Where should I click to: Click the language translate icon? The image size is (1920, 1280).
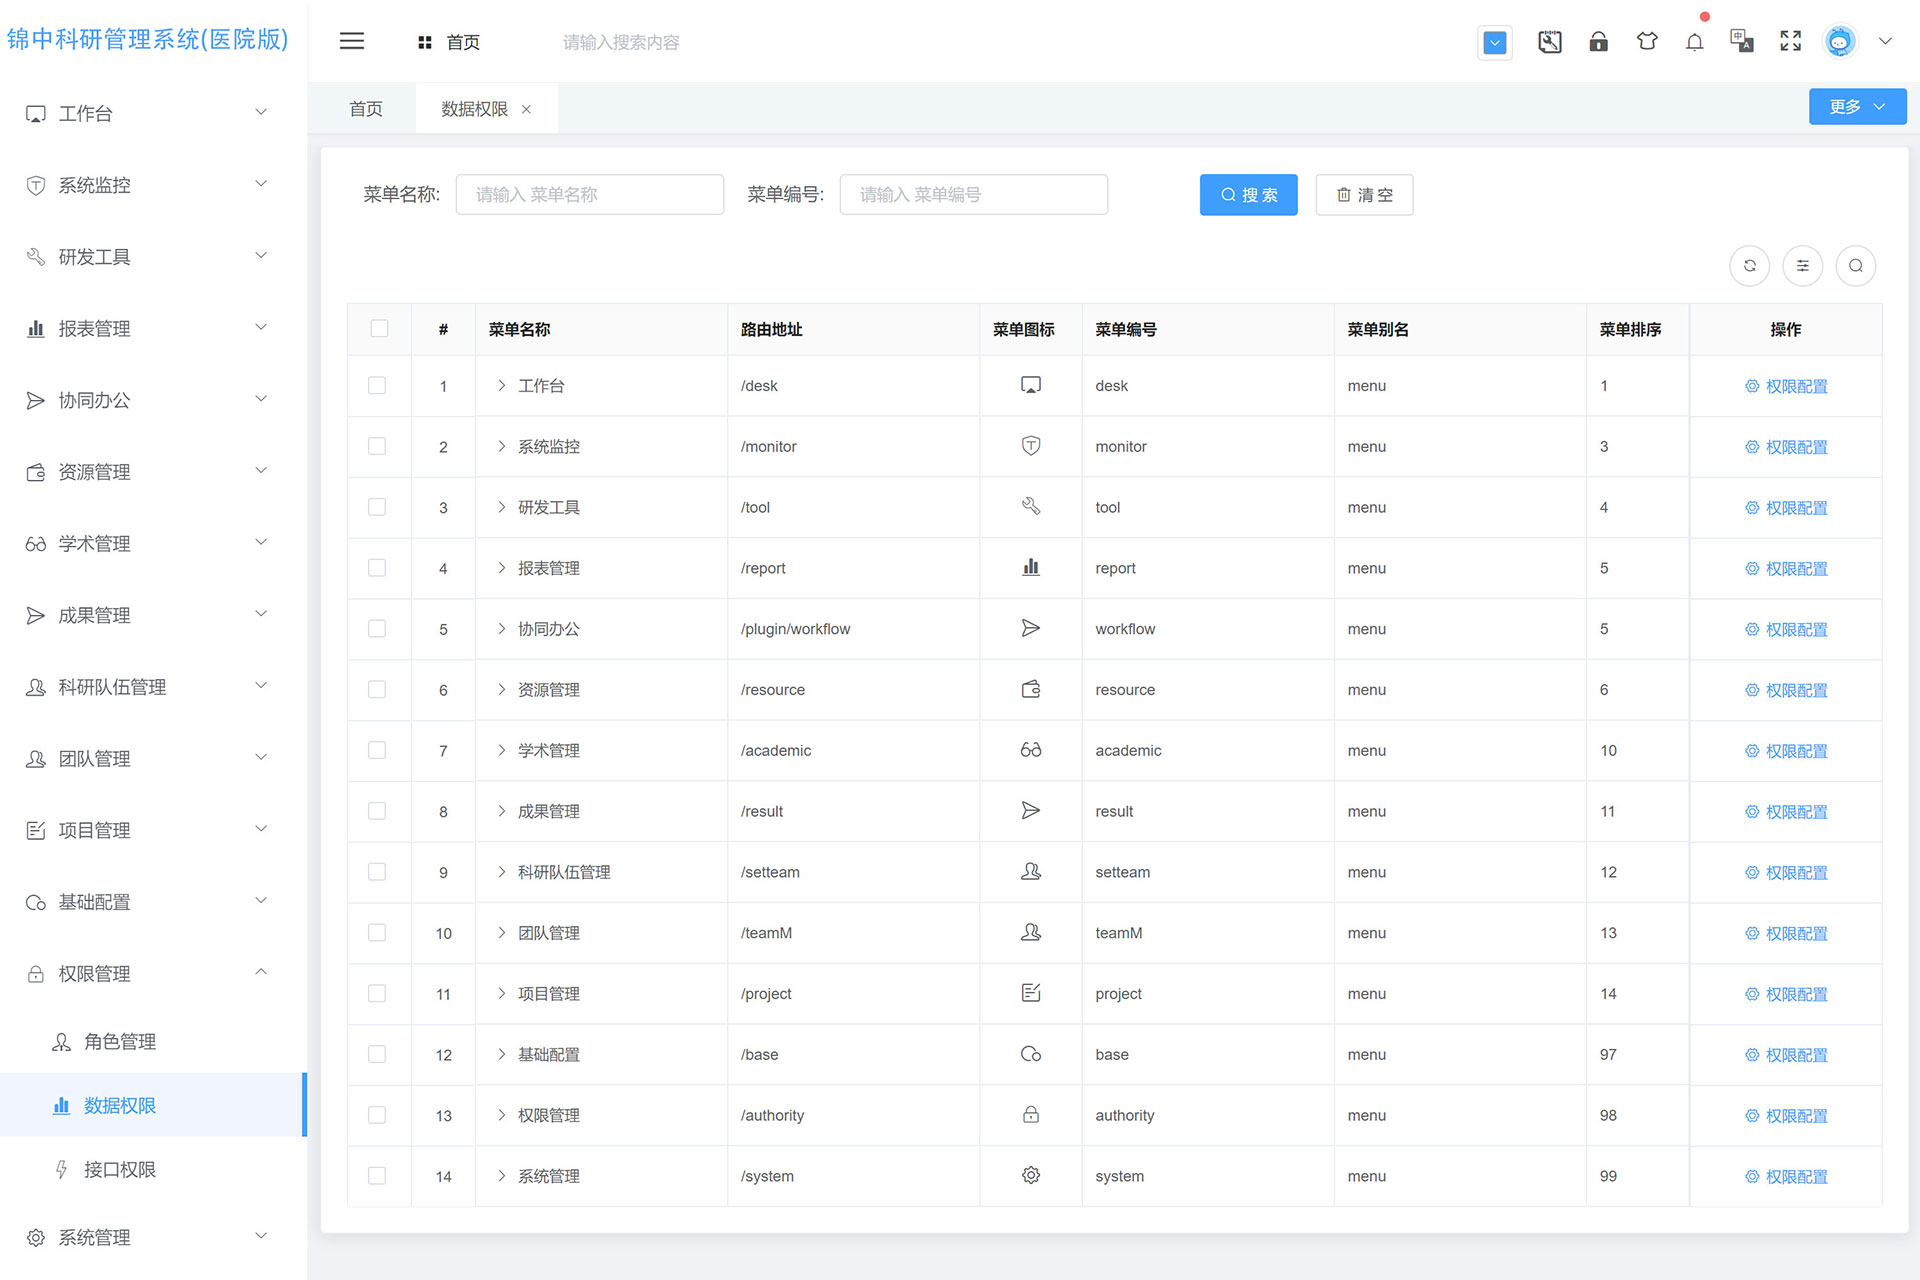(1742, 42)
